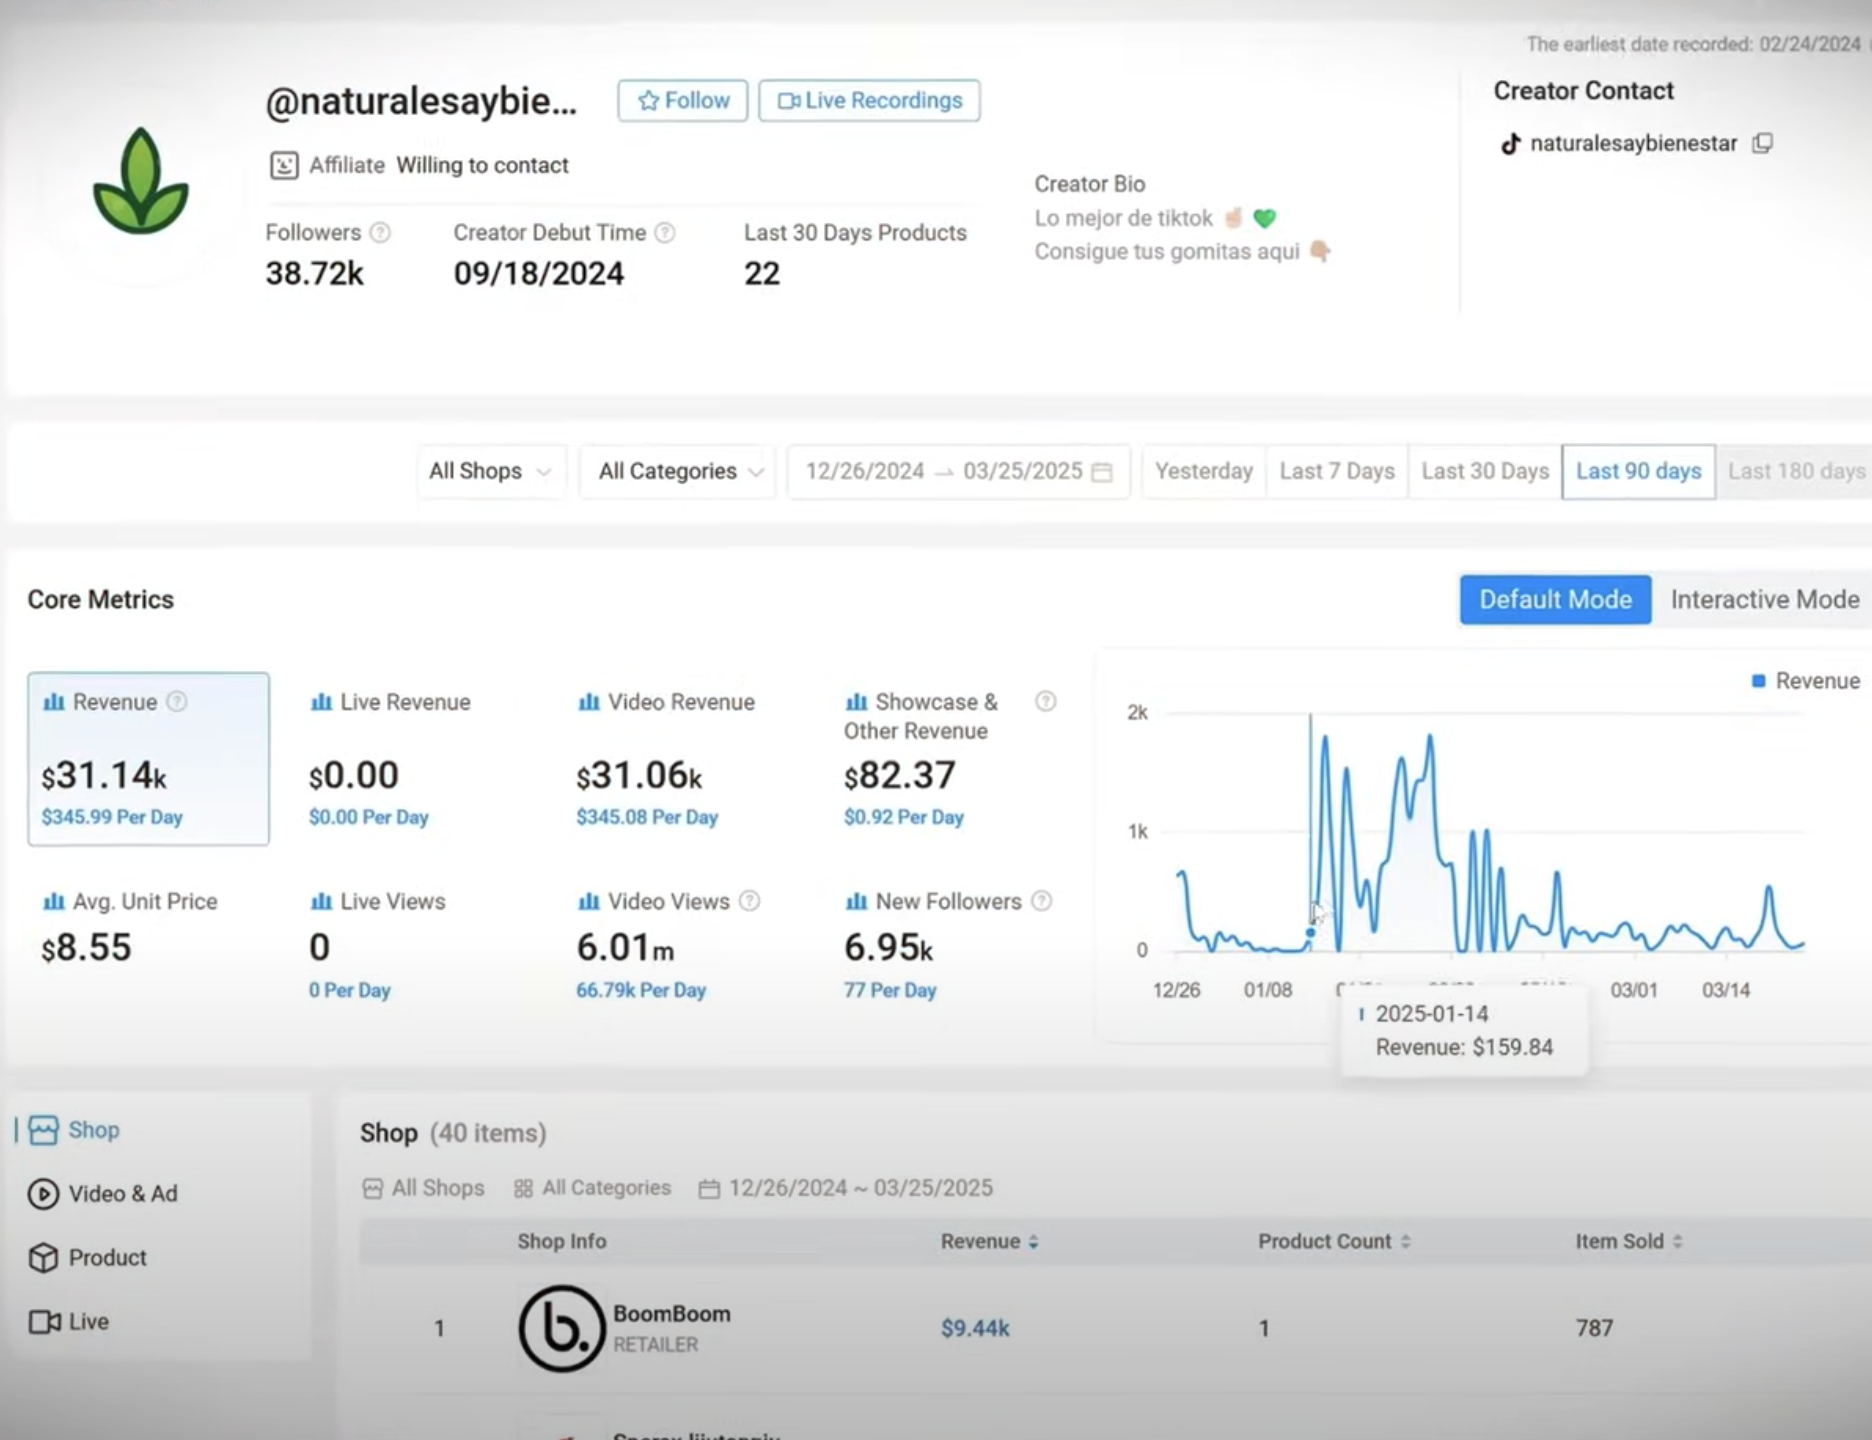Follow the @naturalesaybie creator
The height and width of the screenshot is (1440, 1872).
683,101
